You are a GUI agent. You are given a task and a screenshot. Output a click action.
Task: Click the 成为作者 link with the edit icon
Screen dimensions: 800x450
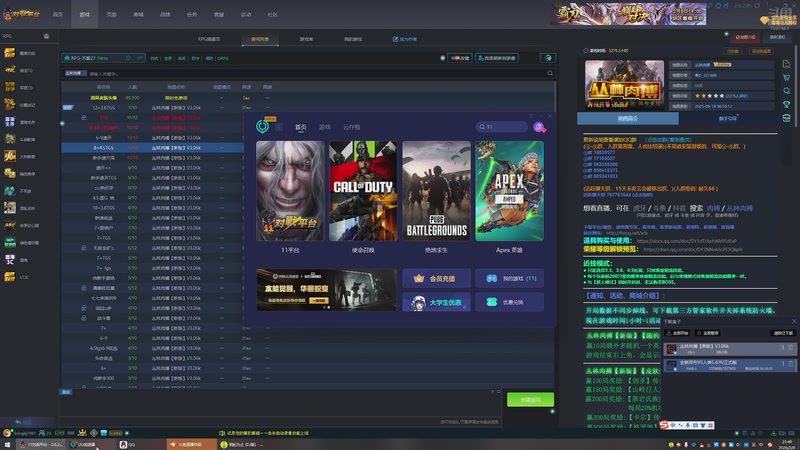tap(405, 39)
